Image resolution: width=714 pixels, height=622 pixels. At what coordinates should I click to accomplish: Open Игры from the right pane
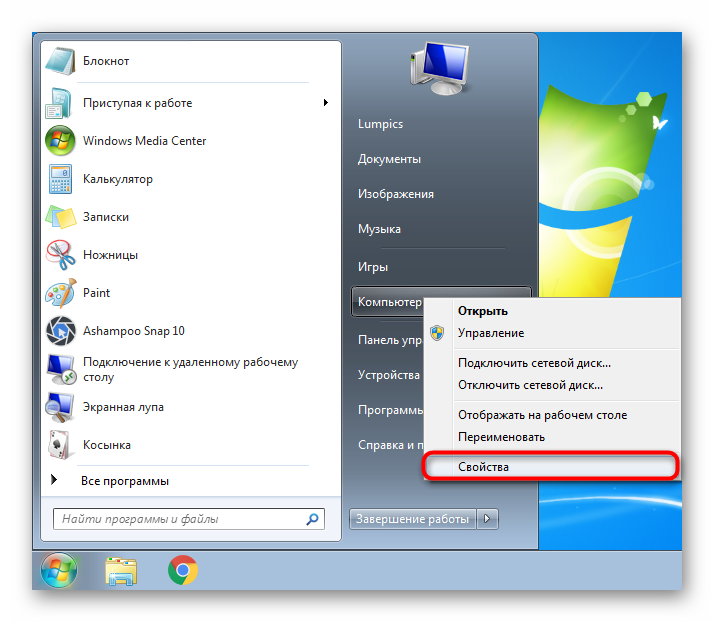(372, 267)
